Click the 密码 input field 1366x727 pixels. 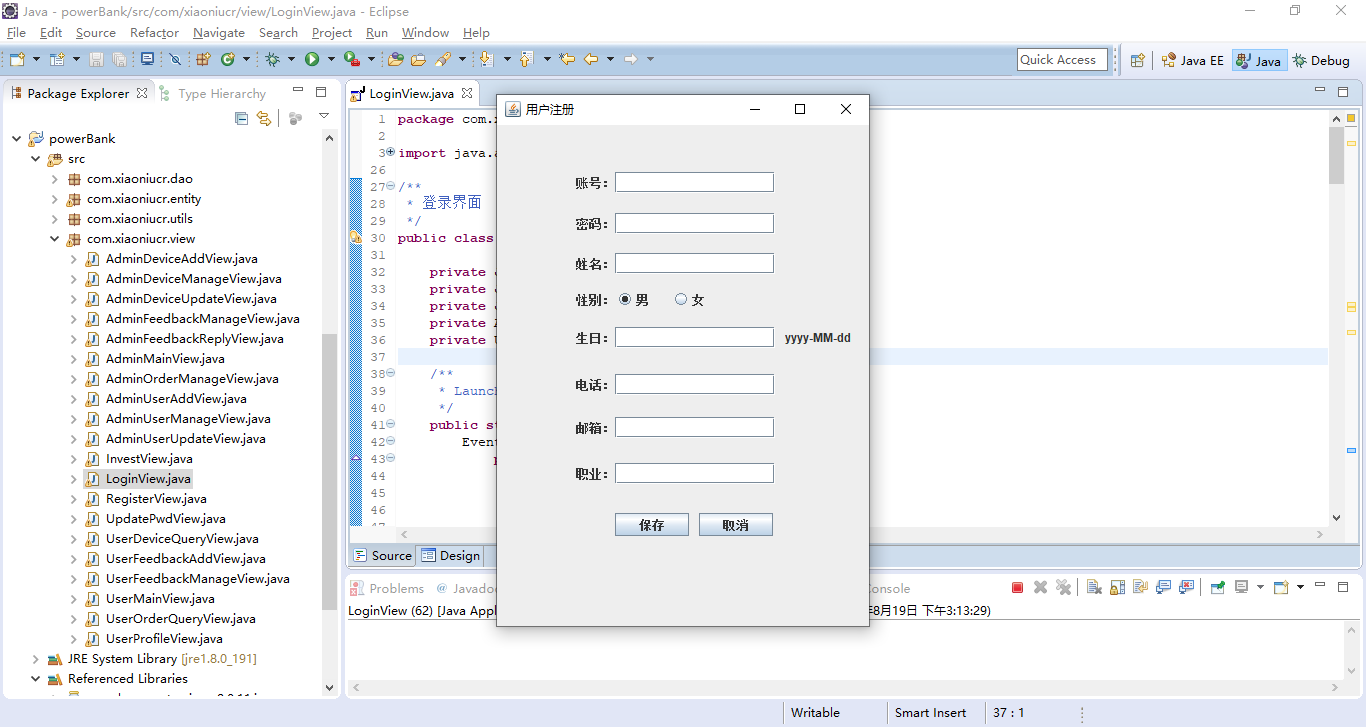694,223
